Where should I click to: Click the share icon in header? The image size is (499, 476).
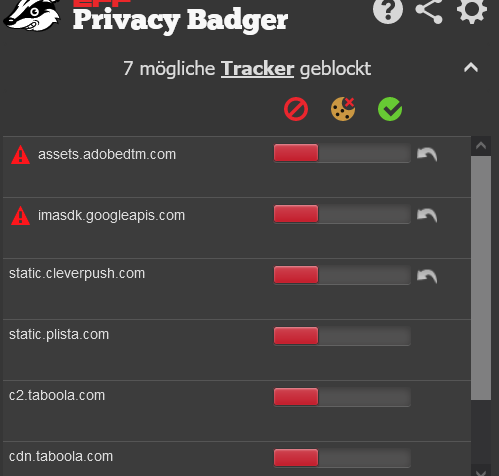coord(429,11)
